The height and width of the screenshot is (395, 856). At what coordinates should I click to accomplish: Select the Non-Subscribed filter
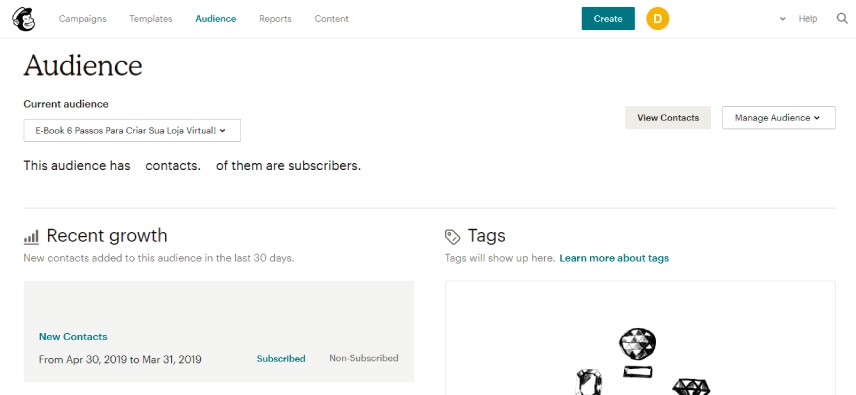pyautogui.click(x=364, y=358)
